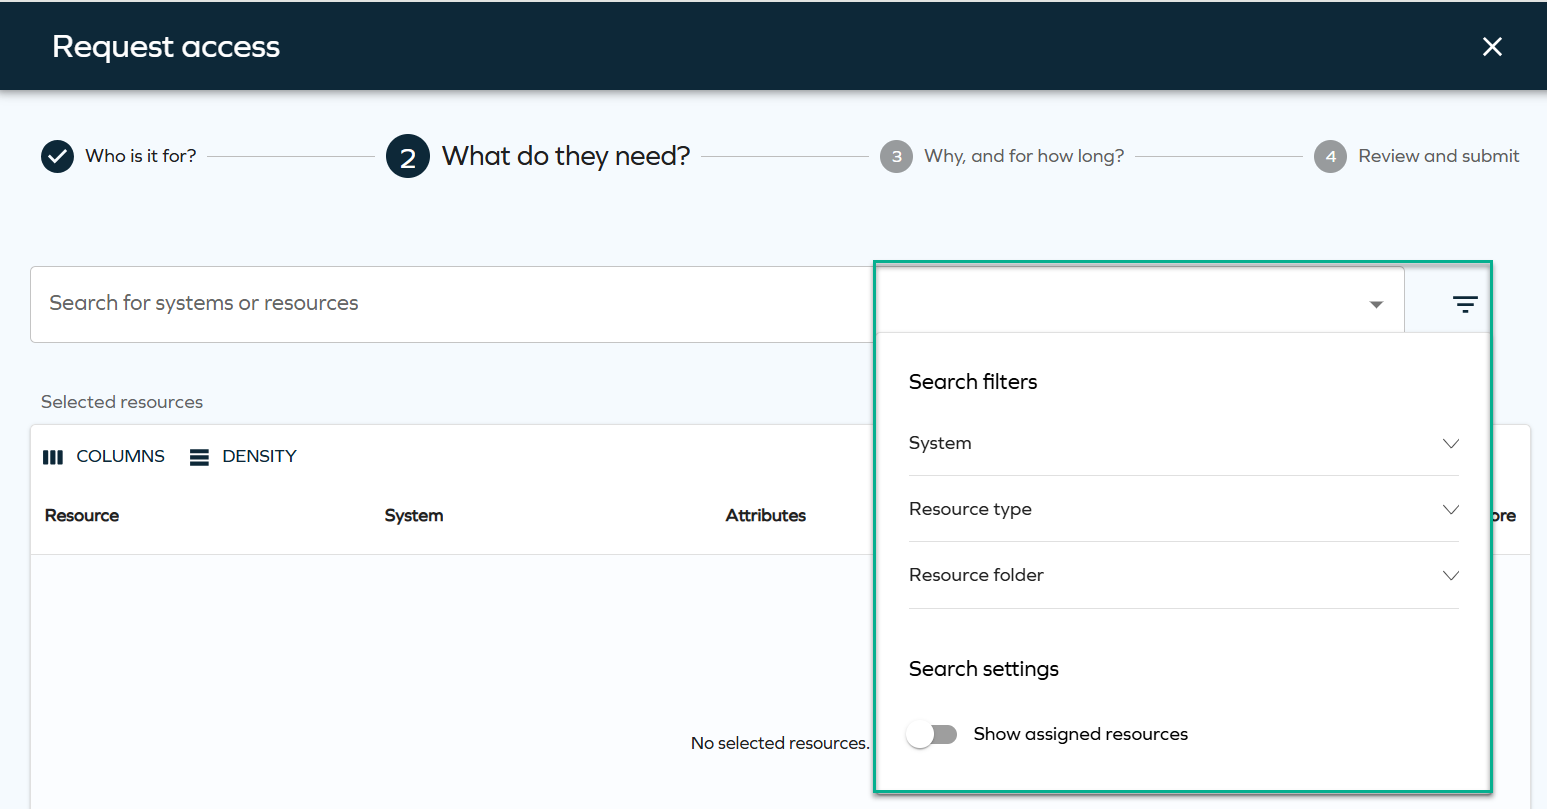Click the Resource column header

(81, 515)
